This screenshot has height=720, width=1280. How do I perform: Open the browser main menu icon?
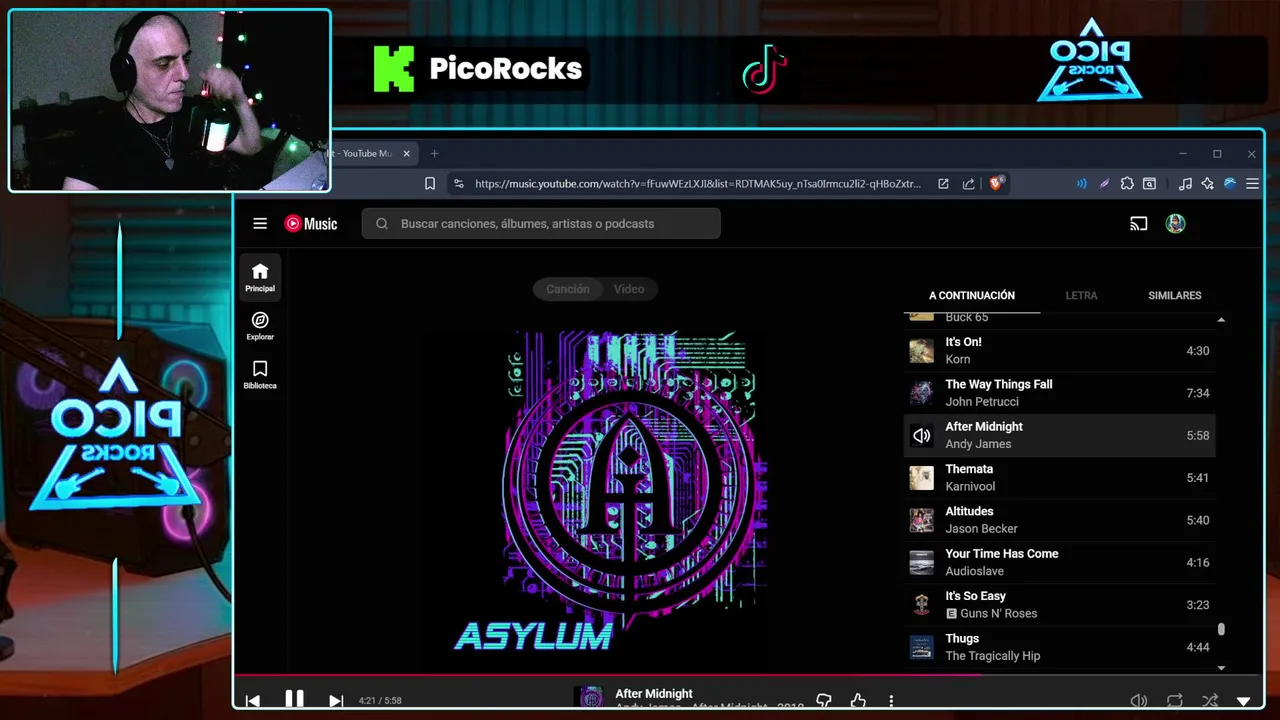coord(1252,184)
